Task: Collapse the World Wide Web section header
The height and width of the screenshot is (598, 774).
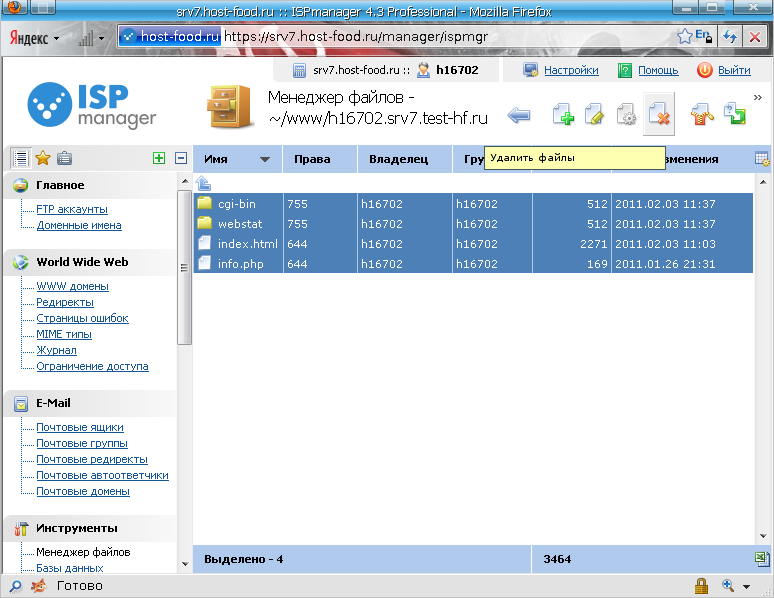Action: tap(82, 262)
